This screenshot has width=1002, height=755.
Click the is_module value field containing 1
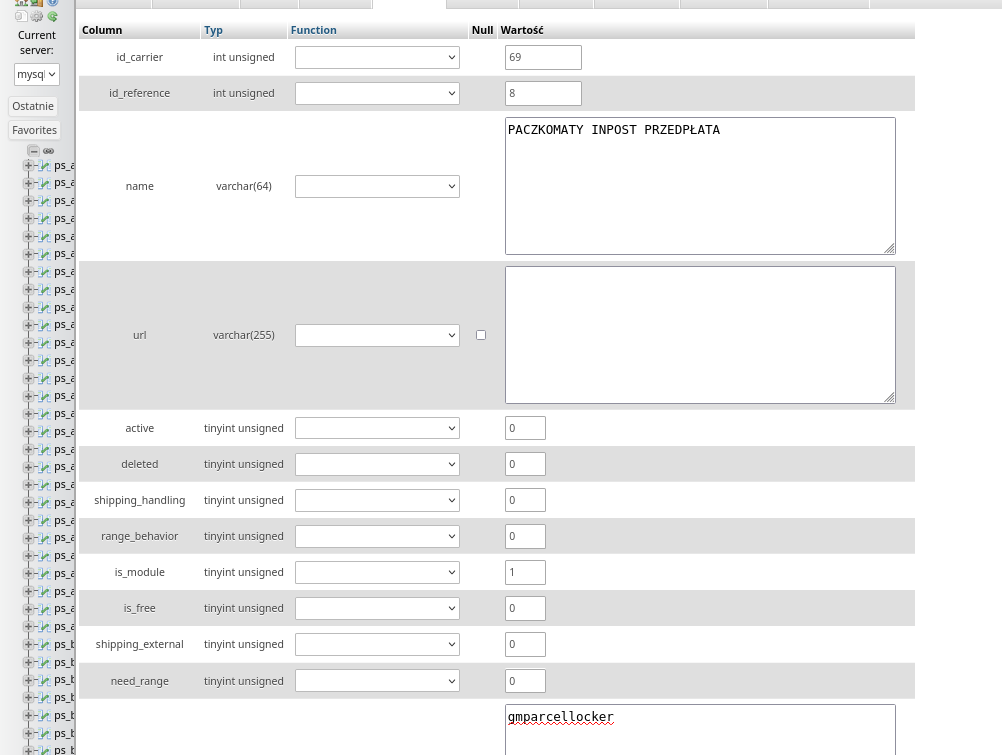(x=525, y=572)
